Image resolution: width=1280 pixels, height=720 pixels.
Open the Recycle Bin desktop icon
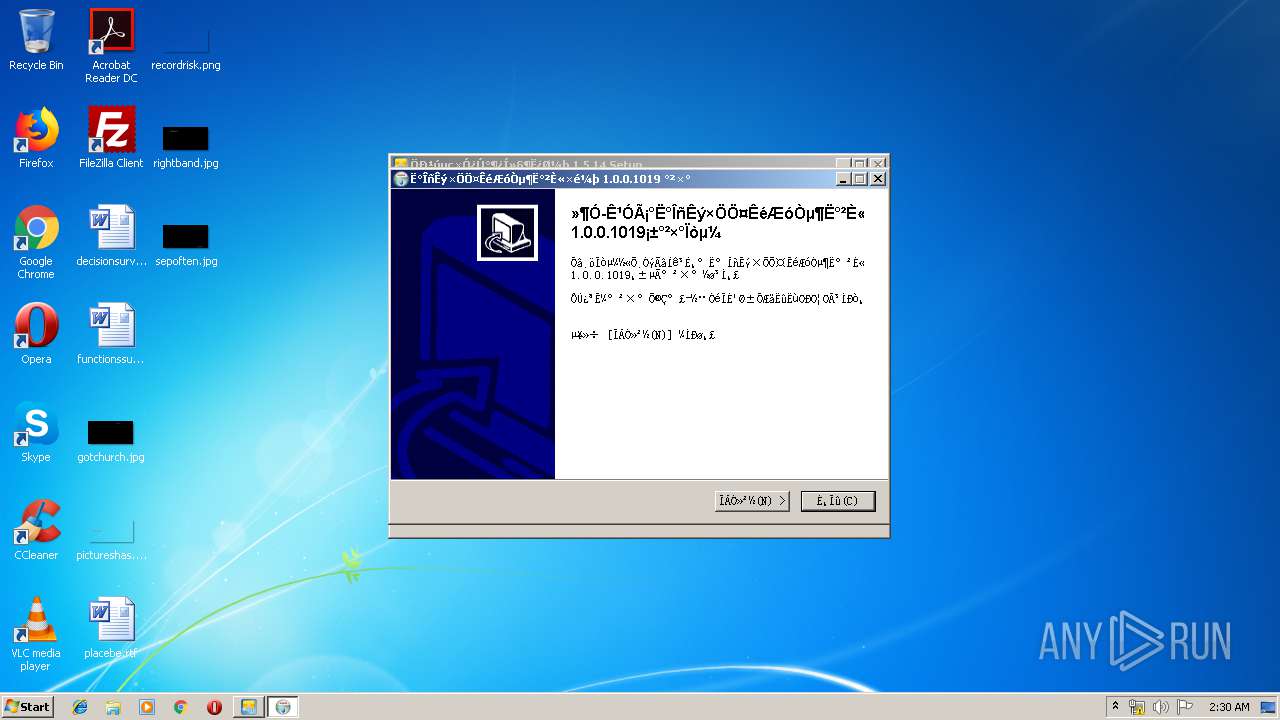(x=36, y=41)
